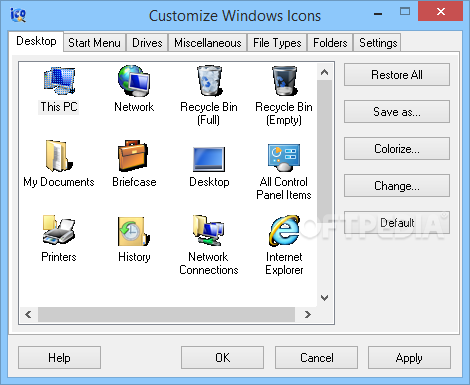
Task: Select the Internet Explorer icon
Action: click(284, 231)
